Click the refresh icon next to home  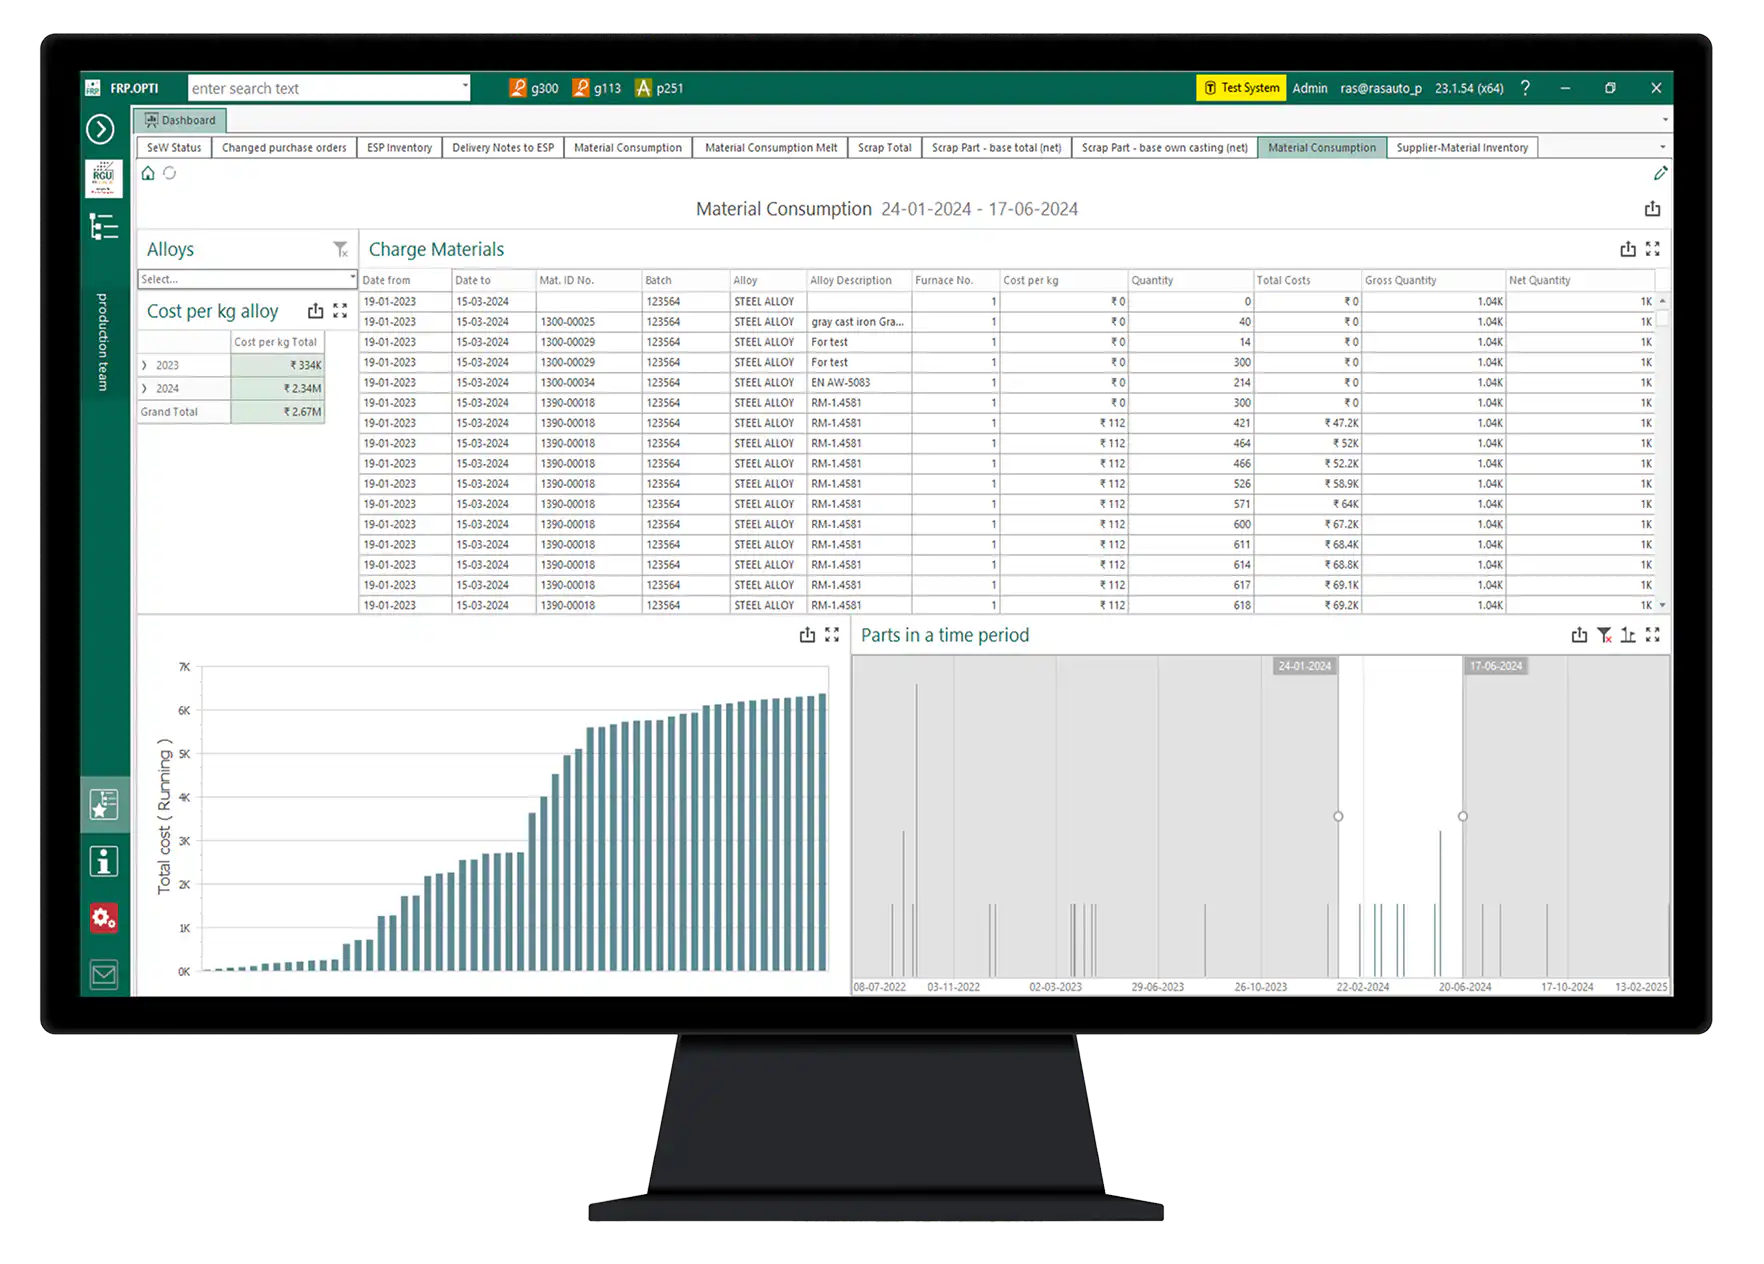click(x=170, y=173)
